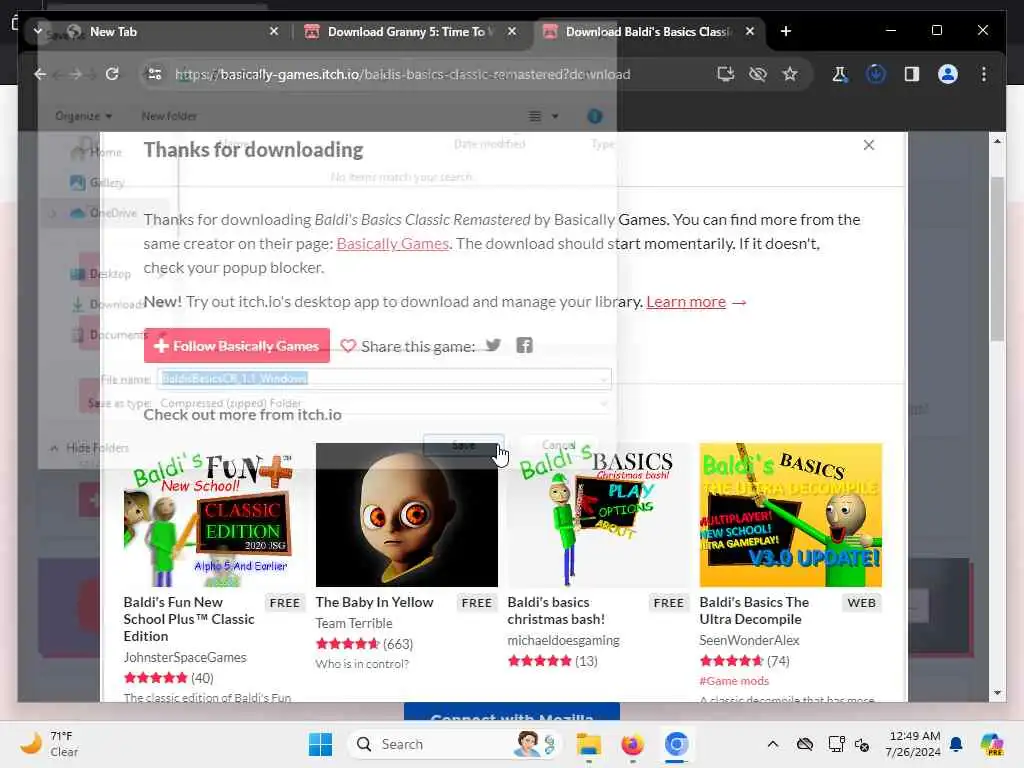Viewport: 1024px width, 768px height.
Task: Open Baldi's Basics The Ultra Decompile title
Action: point(754,611)
